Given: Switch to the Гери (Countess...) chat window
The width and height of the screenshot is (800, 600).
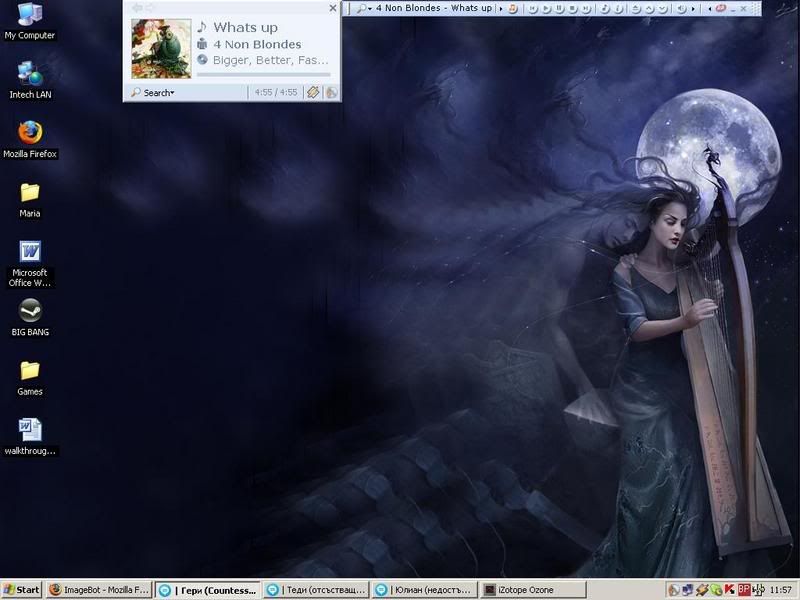Looking at the screenshot, I should point(208,590).
